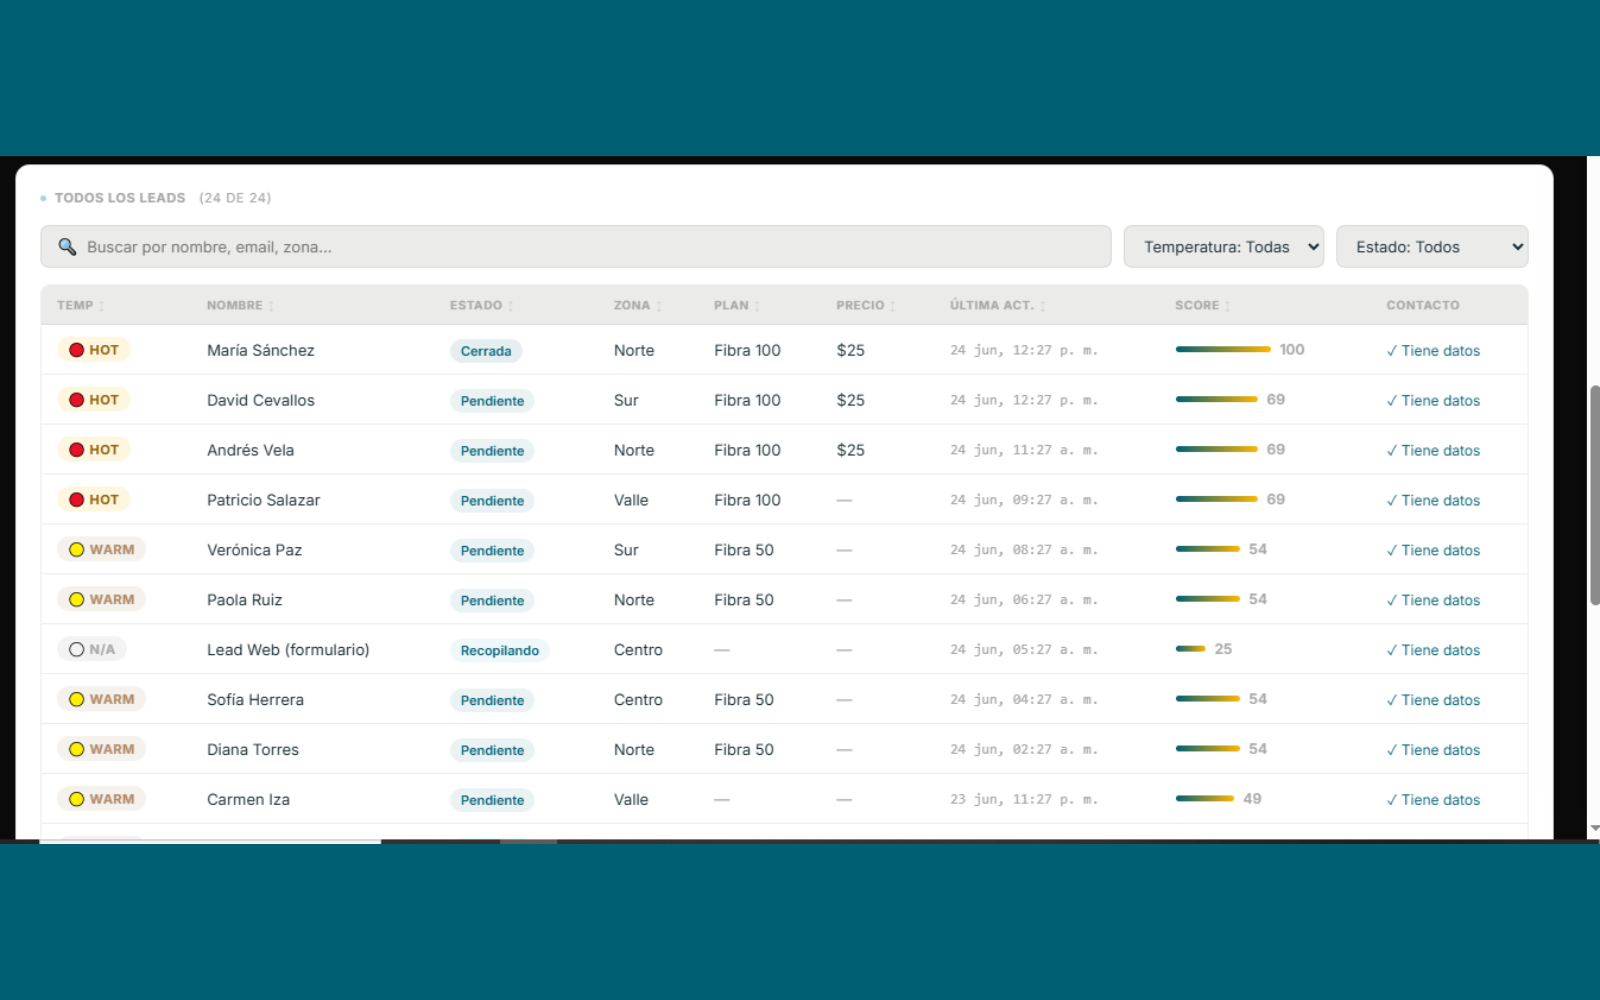This screenshot has height=1000, width=1600.
Task: Open the Estado: Todos dropdown
Action: pos(1432,247)
